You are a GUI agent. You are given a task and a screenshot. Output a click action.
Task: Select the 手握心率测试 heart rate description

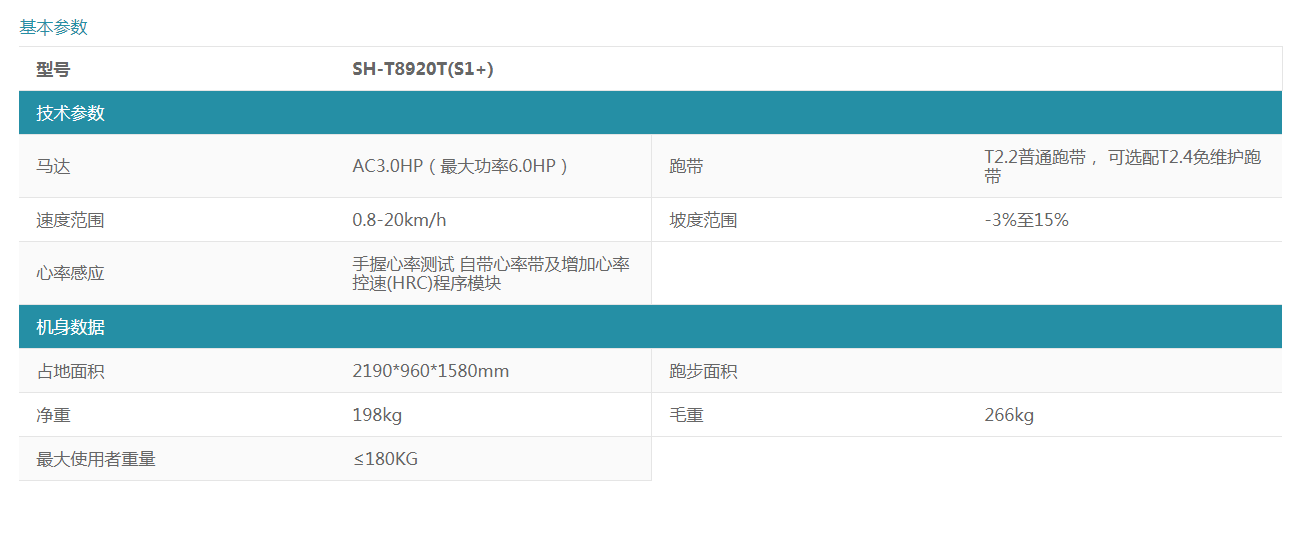(x=490, y=273)
